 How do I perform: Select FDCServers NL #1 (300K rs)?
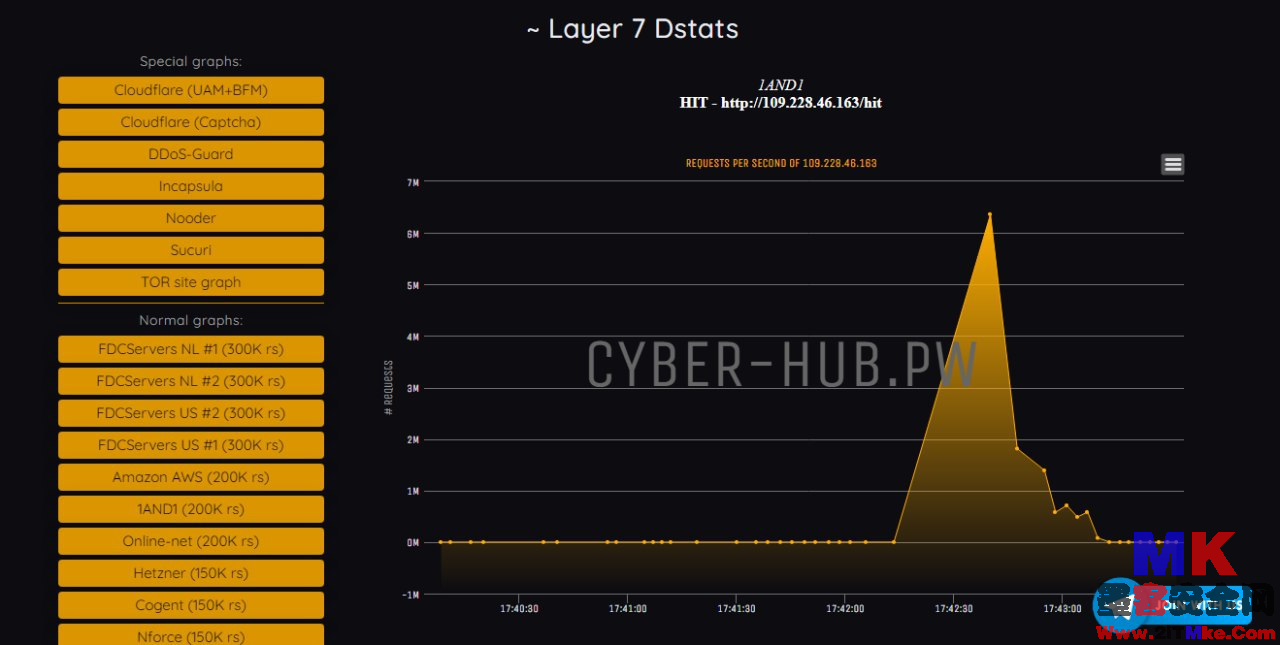[191, 349]
